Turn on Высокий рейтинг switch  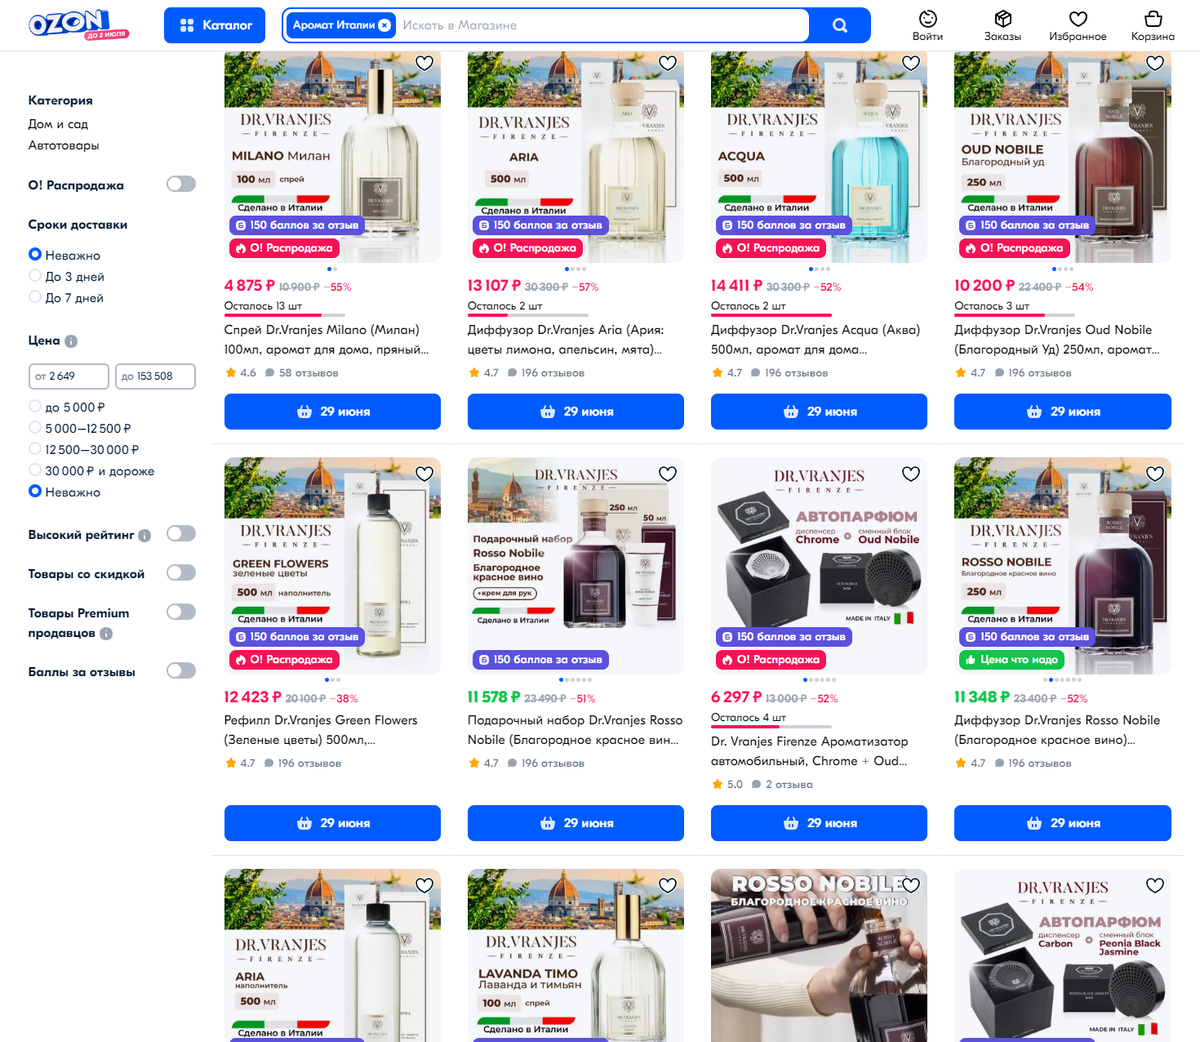(x=181, y=534)
